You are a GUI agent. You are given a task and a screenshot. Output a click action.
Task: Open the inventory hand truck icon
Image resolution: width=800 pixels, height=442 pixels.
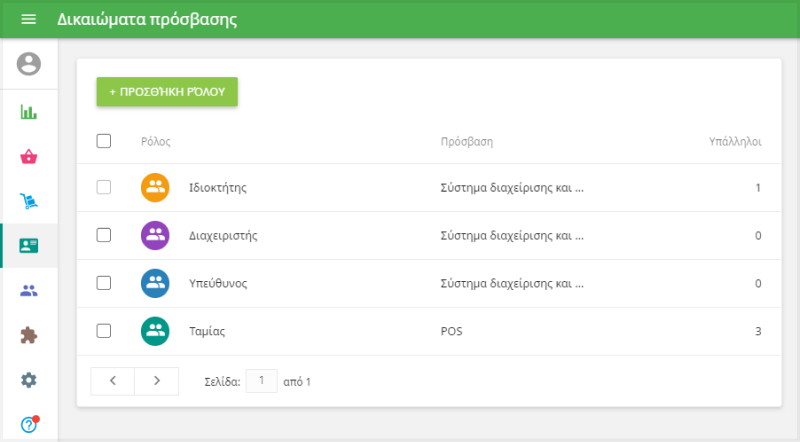[x=29, y=203]
